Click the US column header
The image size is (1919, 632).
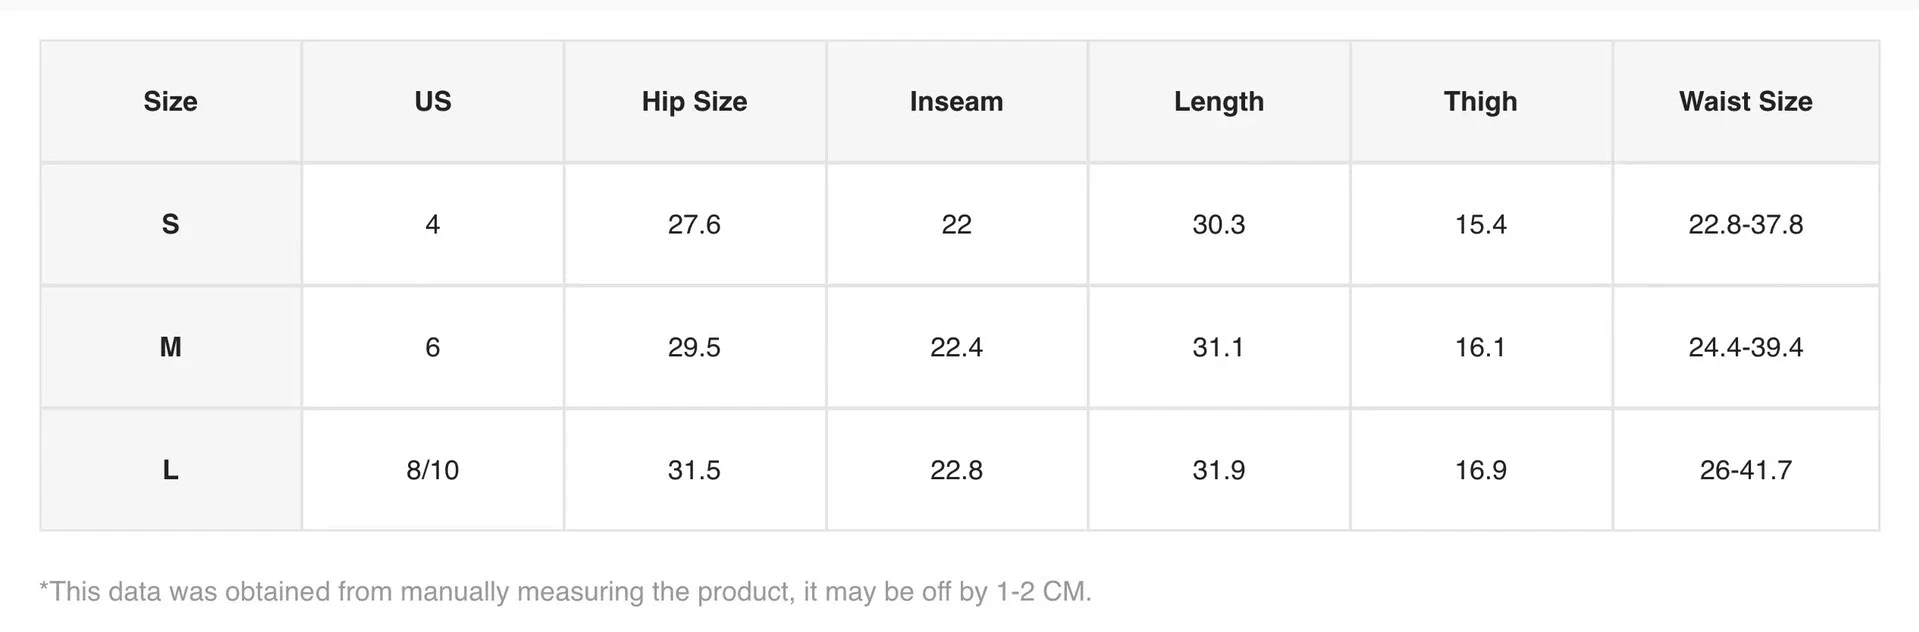coord(433,101)
